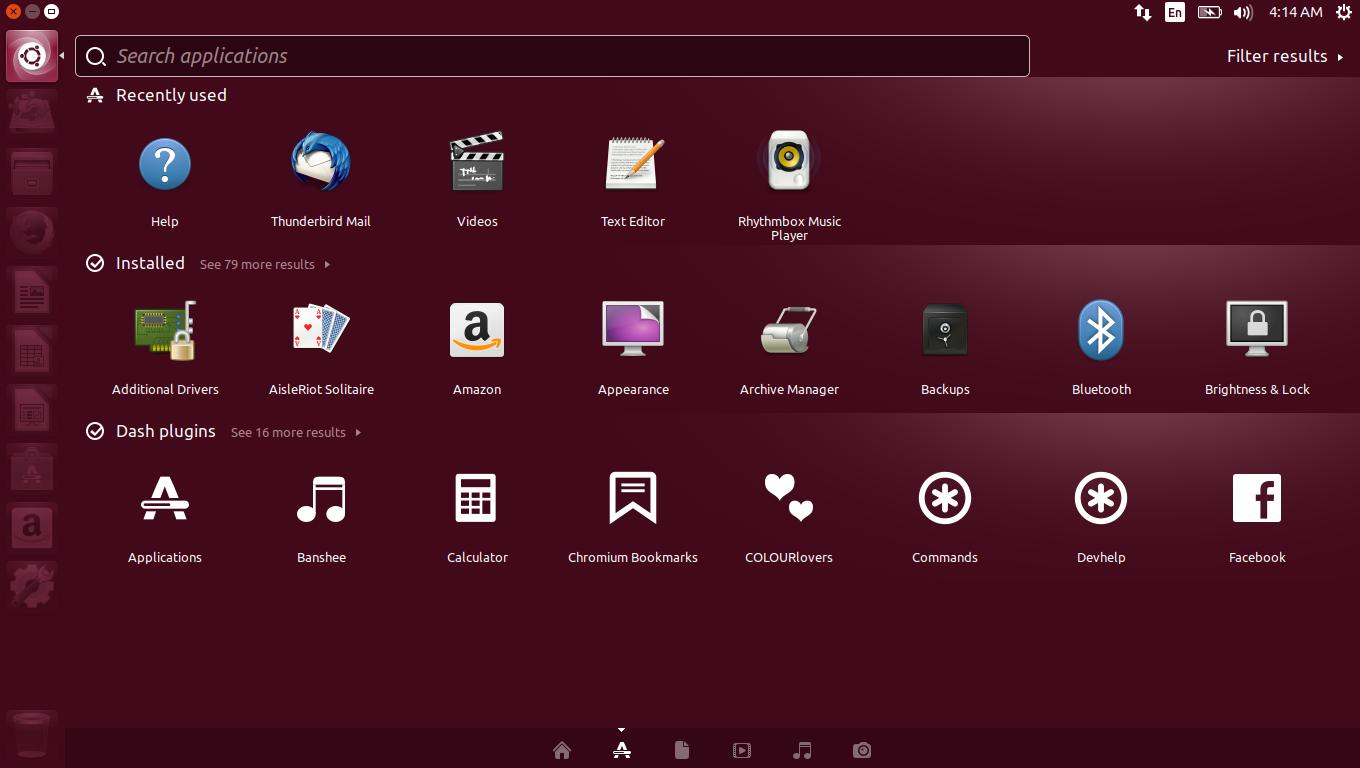
Task: Collapse the Recently used category
Action: pyautogui.click(x=156, y=95)
